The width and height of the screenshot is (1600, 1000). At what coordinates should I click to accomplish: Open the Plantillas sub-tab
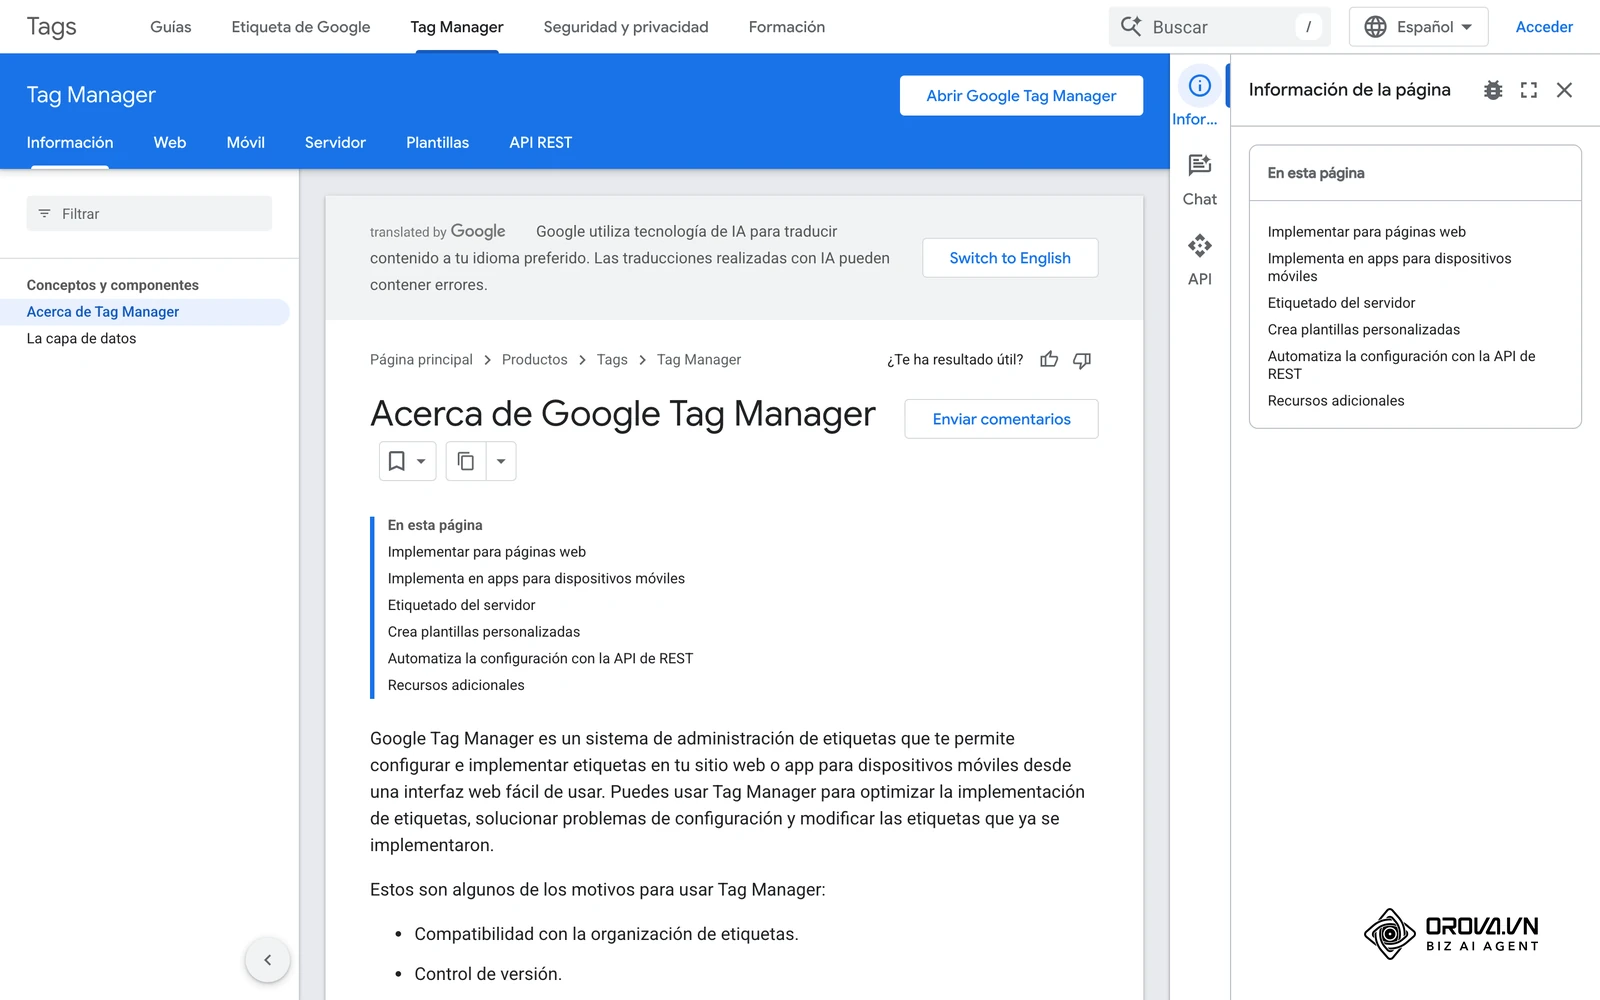coord(438,143)
